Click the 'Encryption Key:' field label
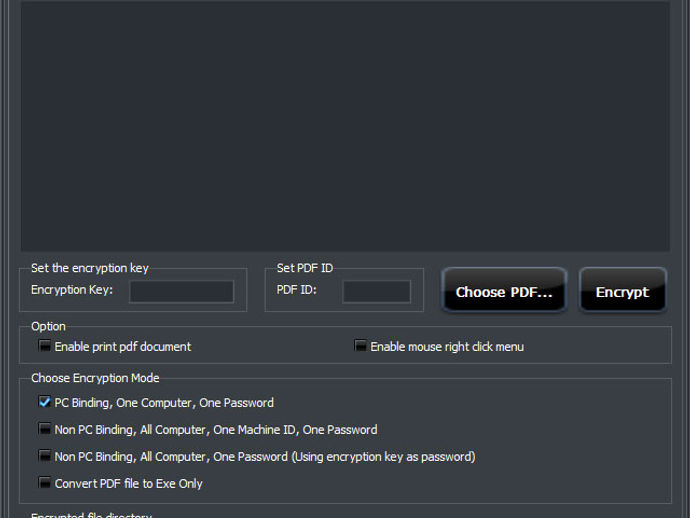The width and height of the screenshot is (690, 518). [72, 290]
